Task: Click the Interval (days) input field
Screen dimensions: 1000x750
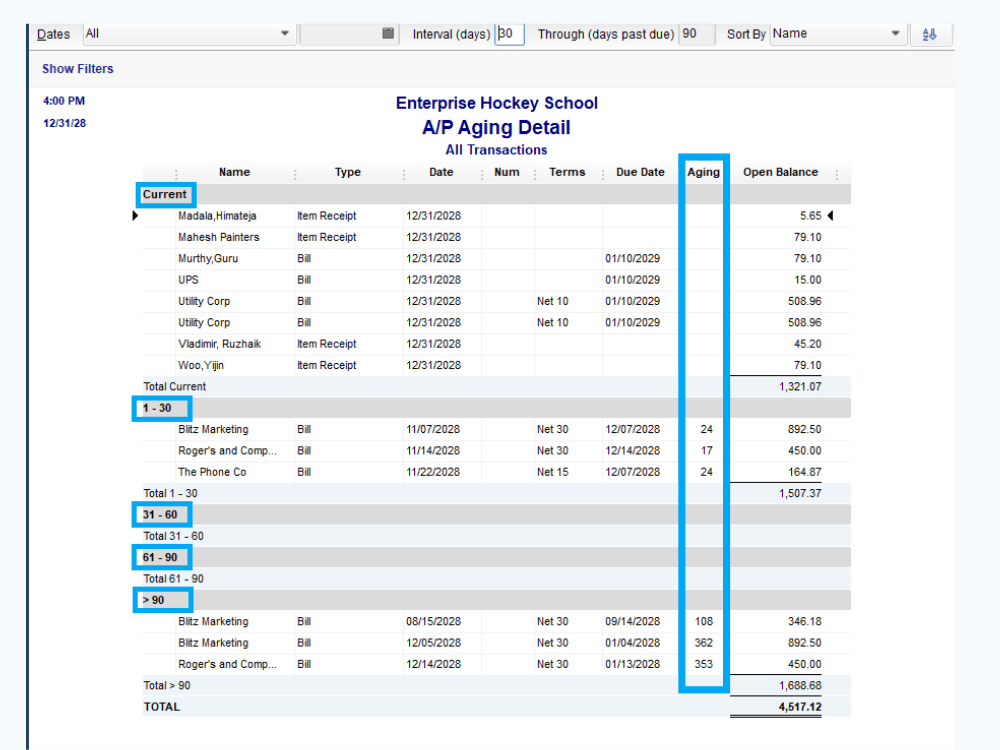Action: coord(510,34)
